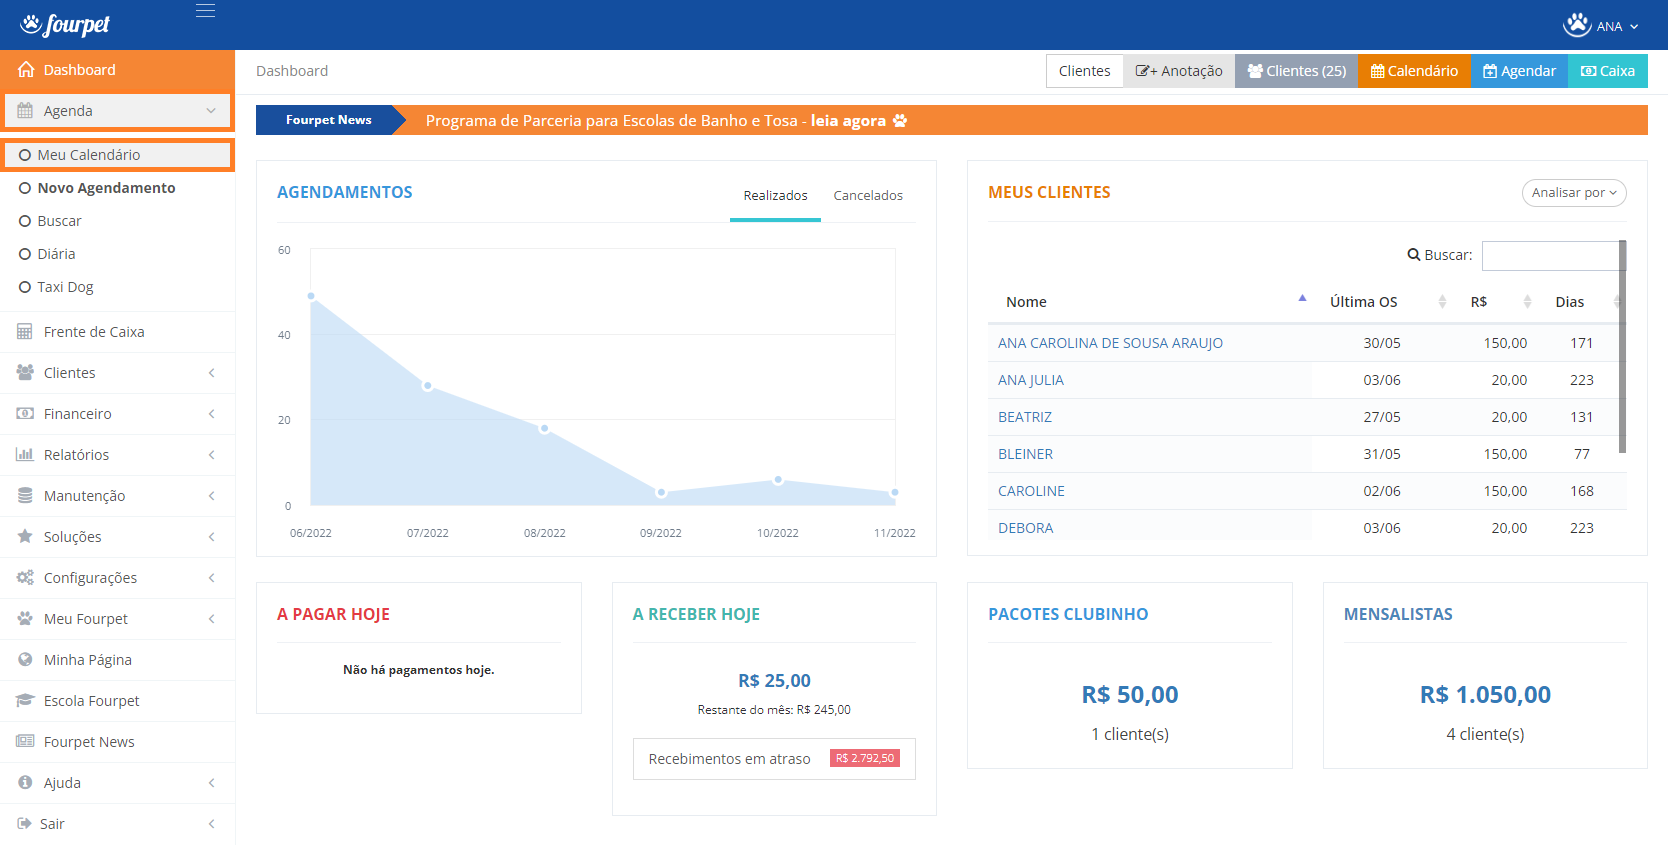Click the Soluções star icon

click(25, 537)
